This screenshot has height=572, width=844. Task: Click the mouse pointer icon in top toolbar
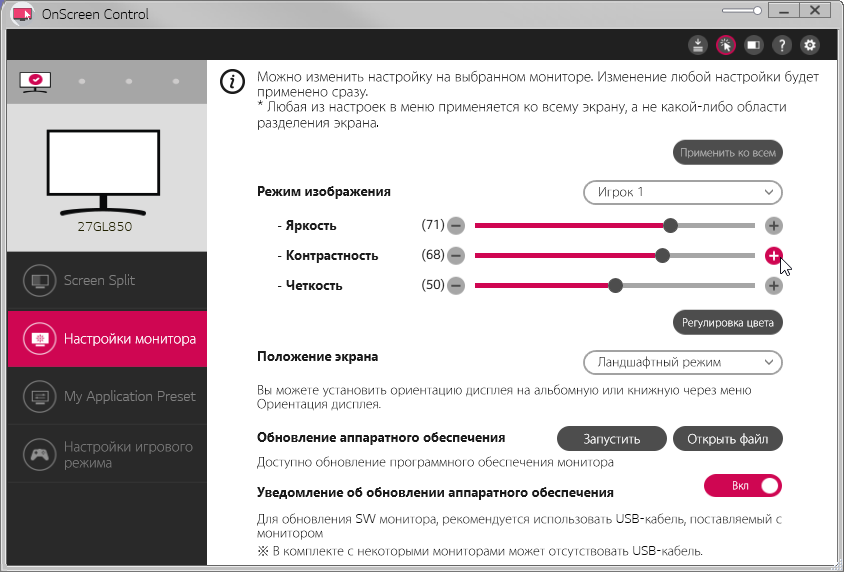point(726,45)
